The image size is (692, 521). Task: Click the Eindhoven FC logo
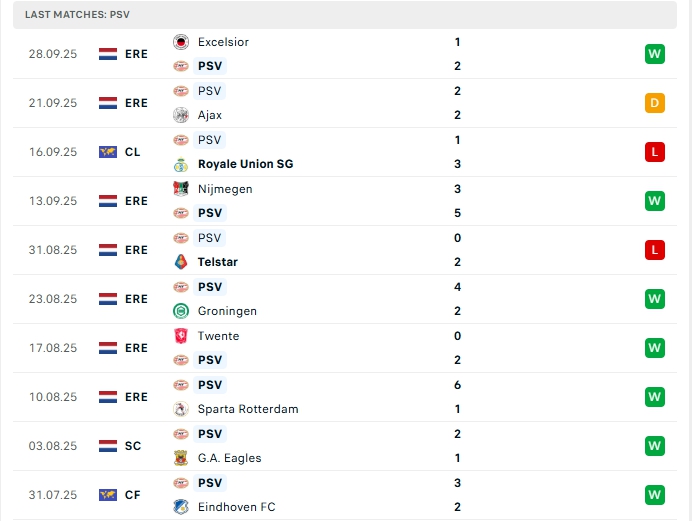[x=181, y=507]
